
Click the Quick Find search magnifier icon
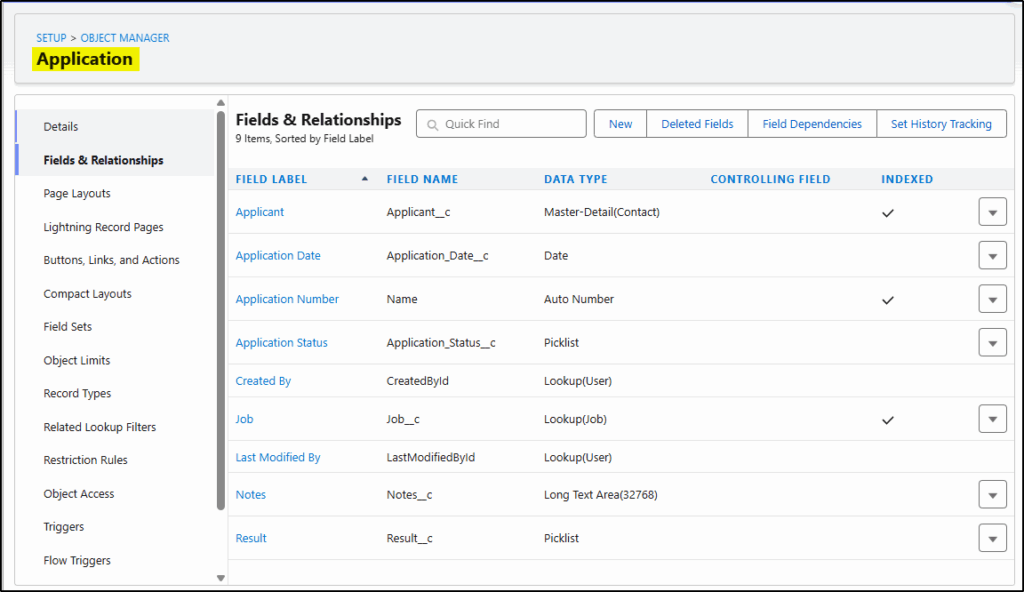coord(433,125)
